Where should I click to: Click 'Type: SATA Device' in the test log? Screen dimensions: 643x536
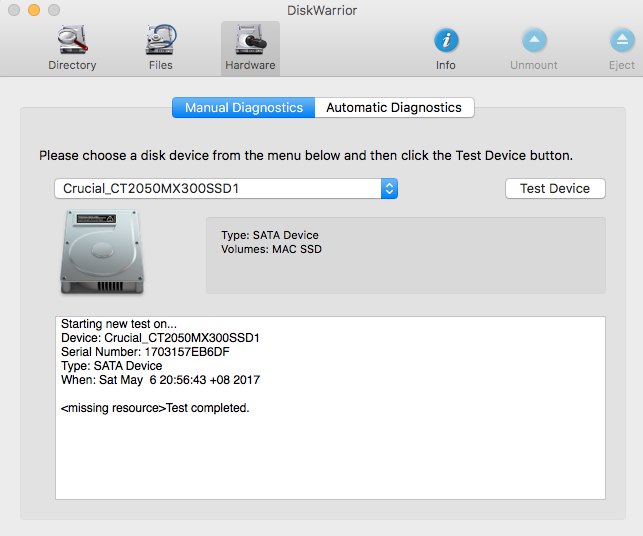(x=112, y=366)
